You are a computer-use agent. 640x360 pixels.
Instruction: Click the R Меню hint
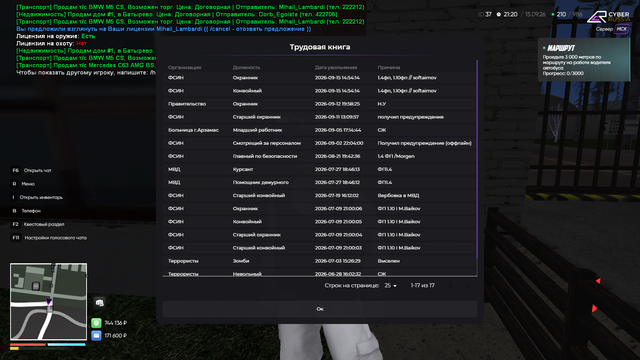pyautogui.click(x=23, y=184)
